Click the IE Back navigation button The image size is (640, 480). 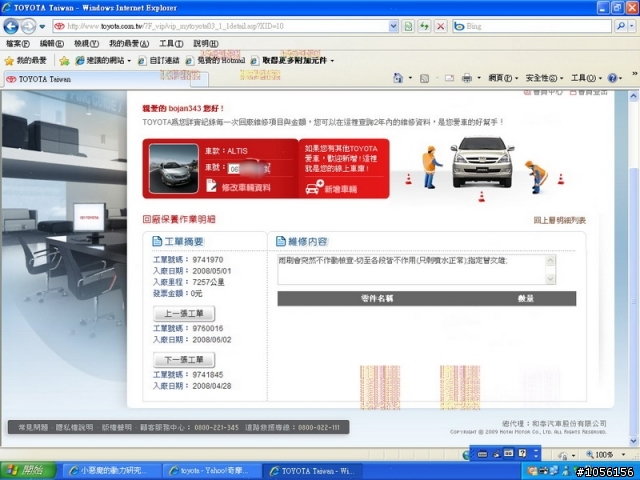coord(11,27)
